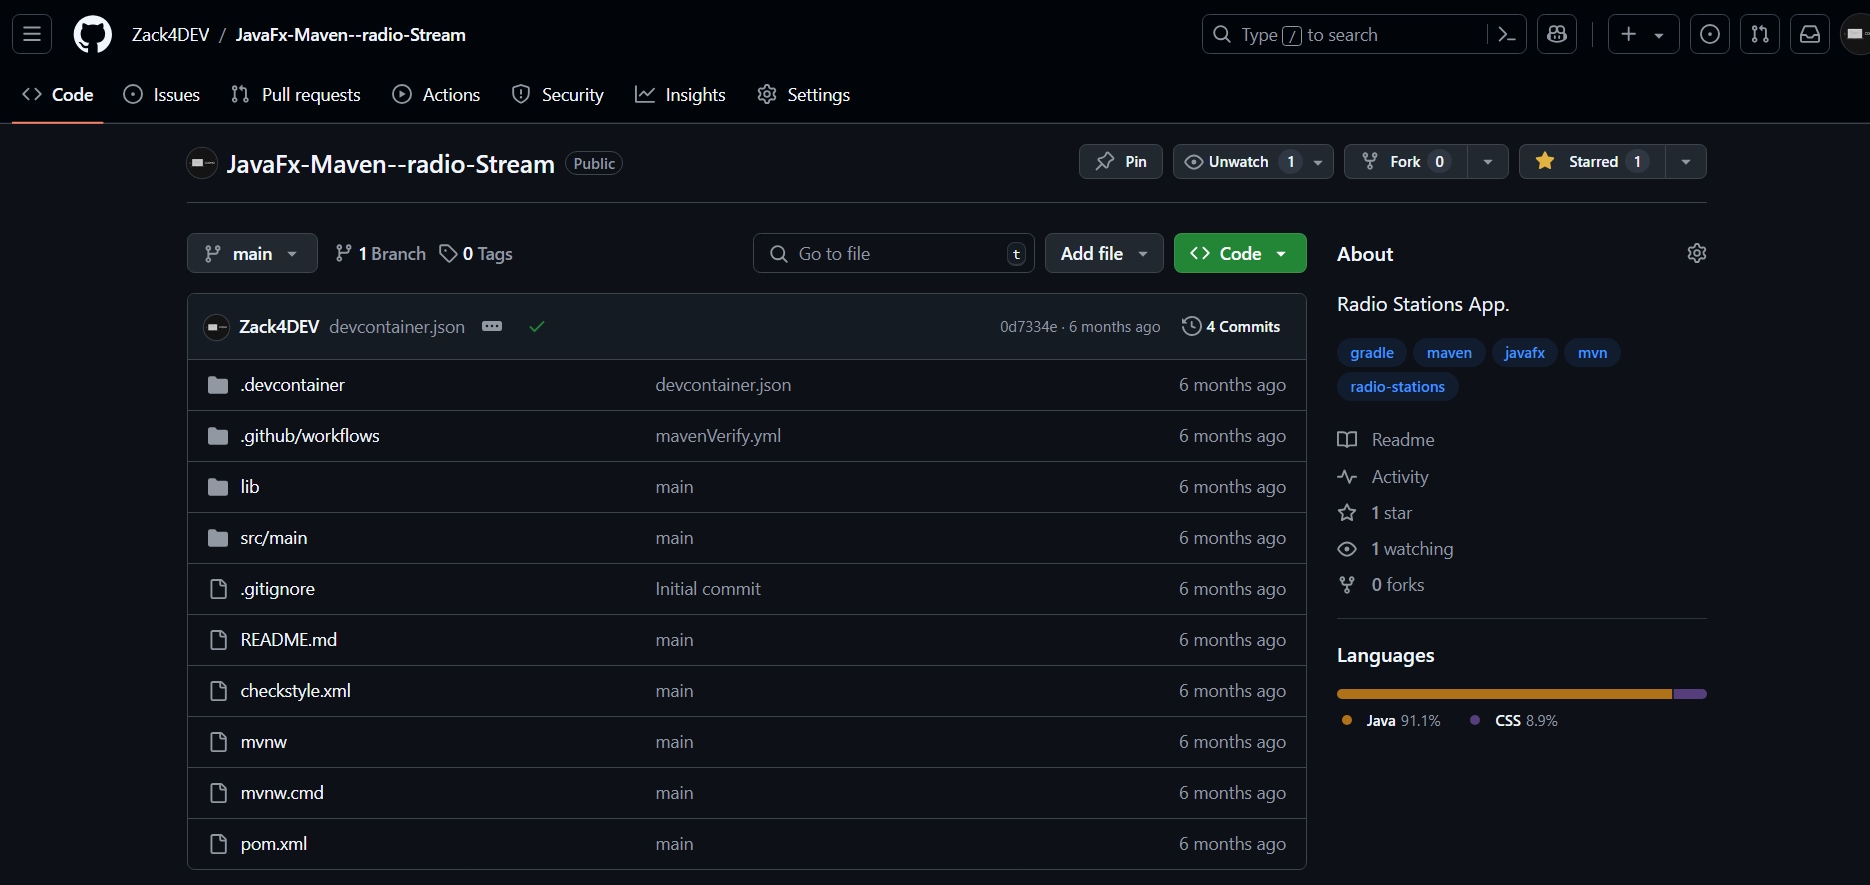
Task: Toggle Pin for this repository
Action: tap(1121, 161)
